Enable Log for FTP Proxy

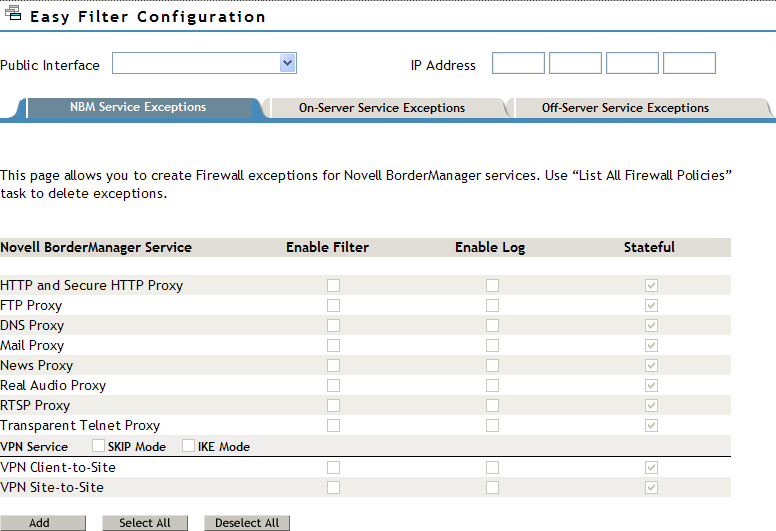[x=492, y=305]
